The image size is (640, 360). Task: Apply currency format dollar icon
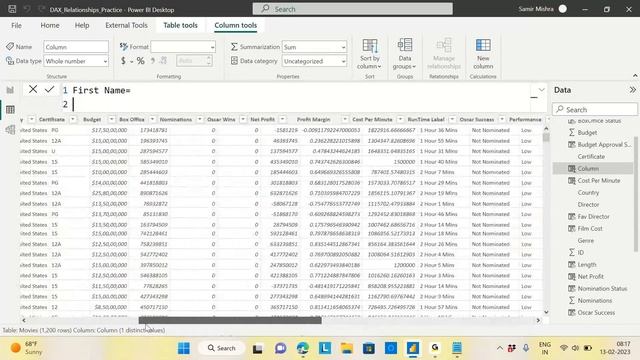[123, 61]
